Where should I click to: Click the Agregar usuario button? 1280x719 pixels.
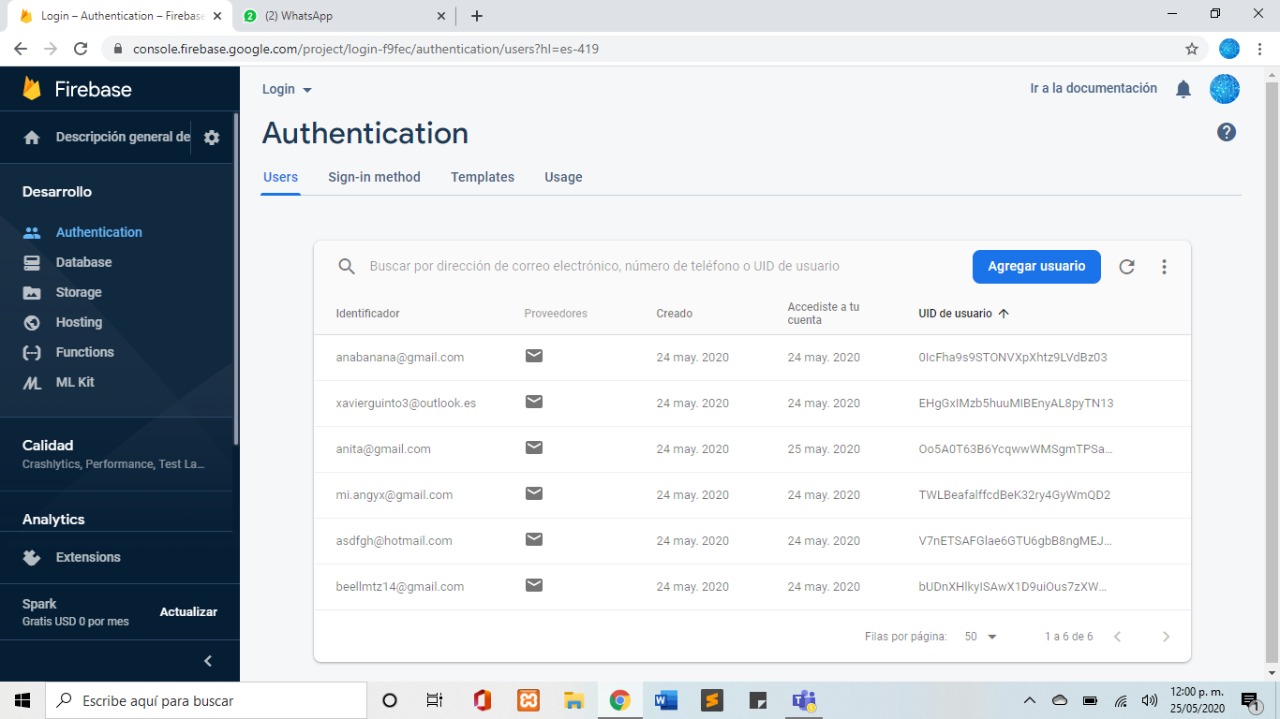pos(1036,267)
